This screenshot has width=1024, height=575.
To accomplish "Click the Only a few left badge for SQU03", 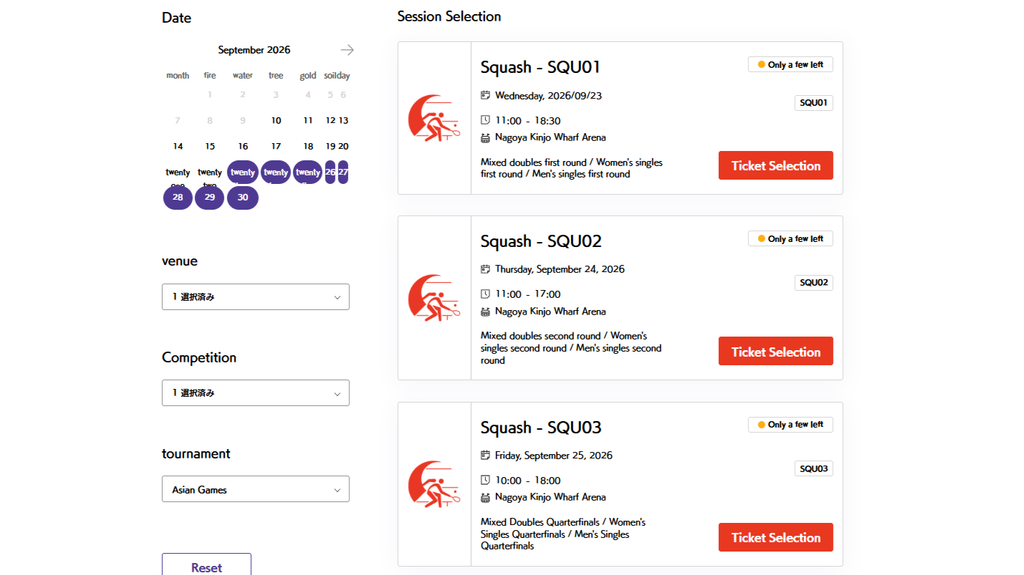I will point(790,425).
